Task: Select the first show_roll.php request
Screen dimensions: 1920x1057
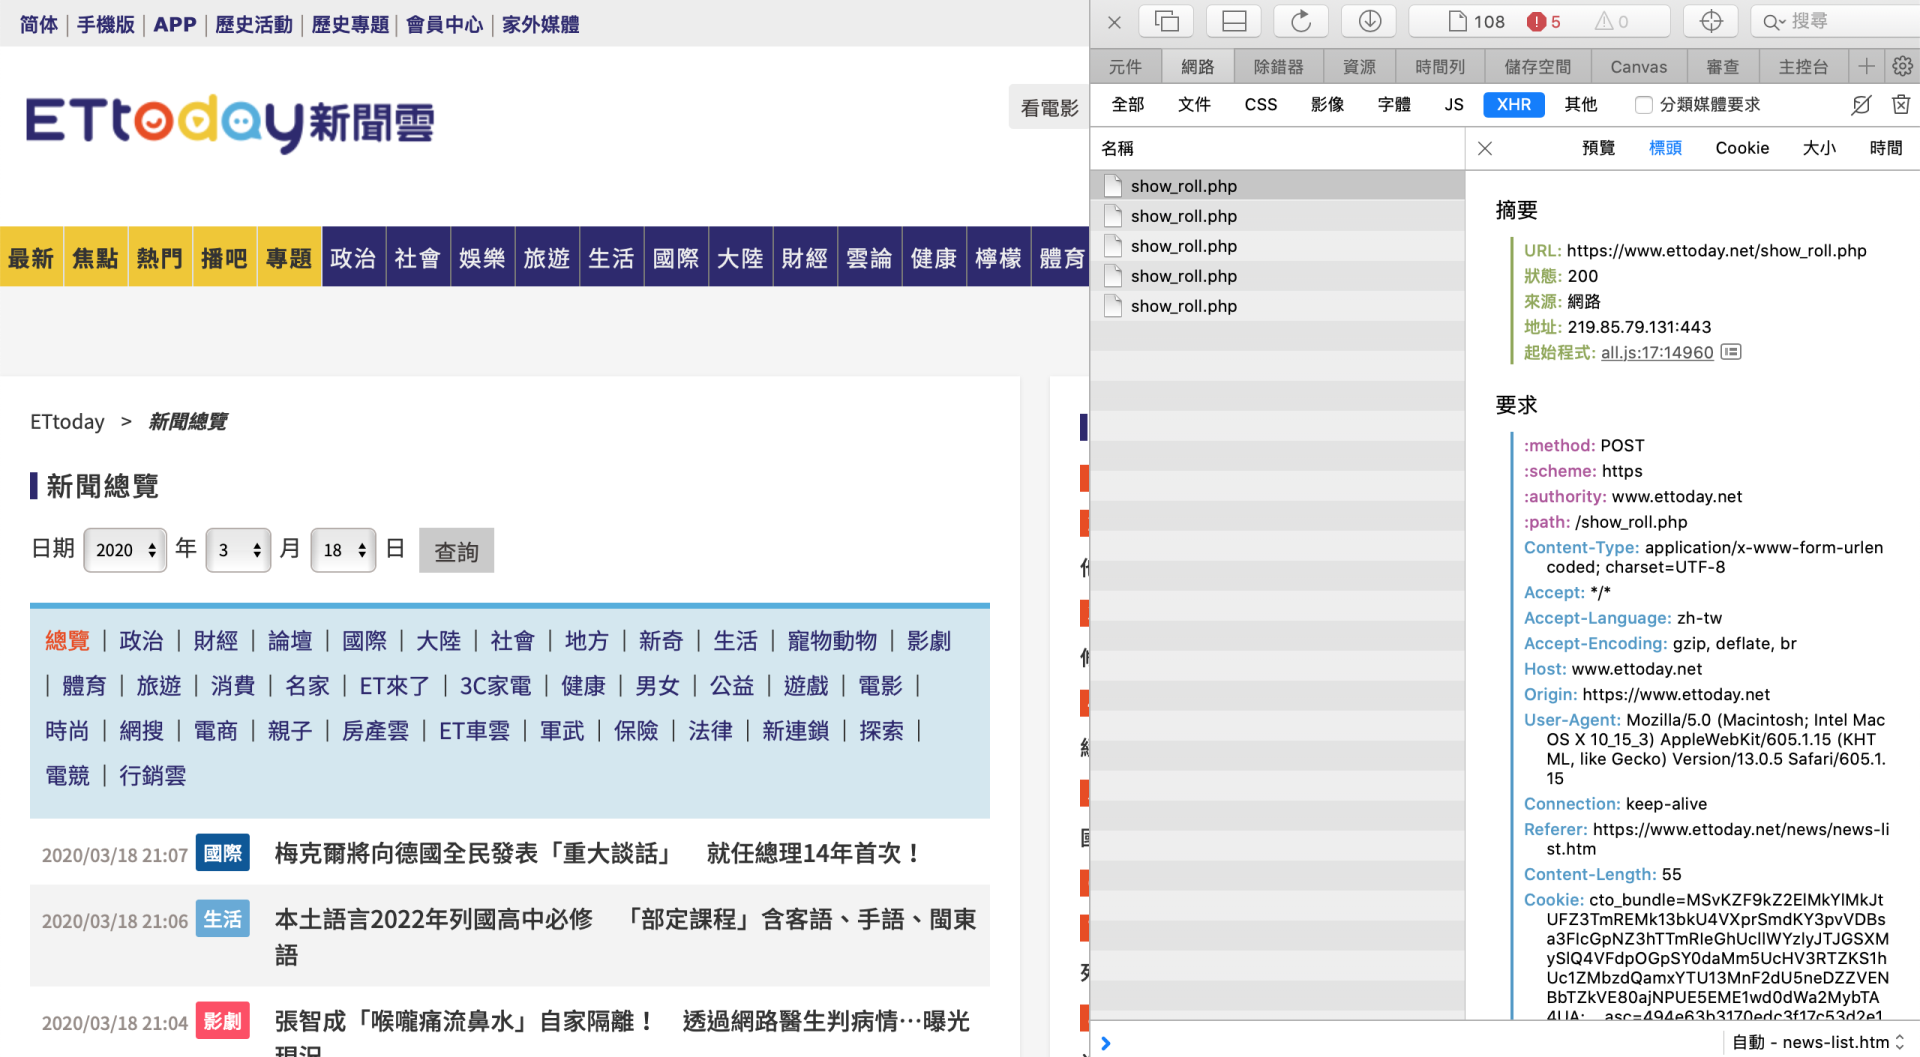Action: [x=1278, y=186]
